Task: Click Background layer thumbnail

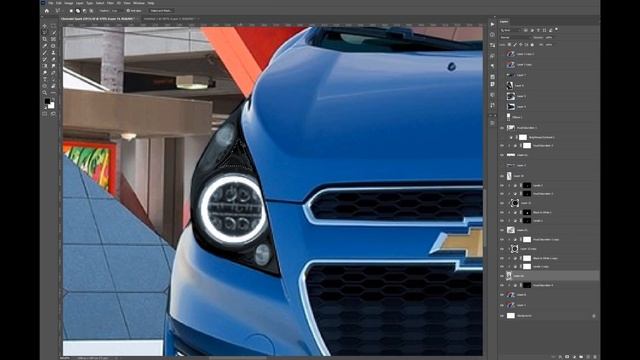Action: click(x=511, y=316)
